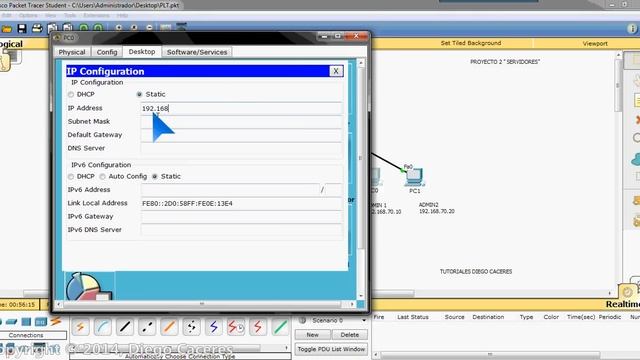This screenshot has width=640, height=360.
Task: Select the green Octal cable icon
Action: pyautogui.click(x=280, y=327)
